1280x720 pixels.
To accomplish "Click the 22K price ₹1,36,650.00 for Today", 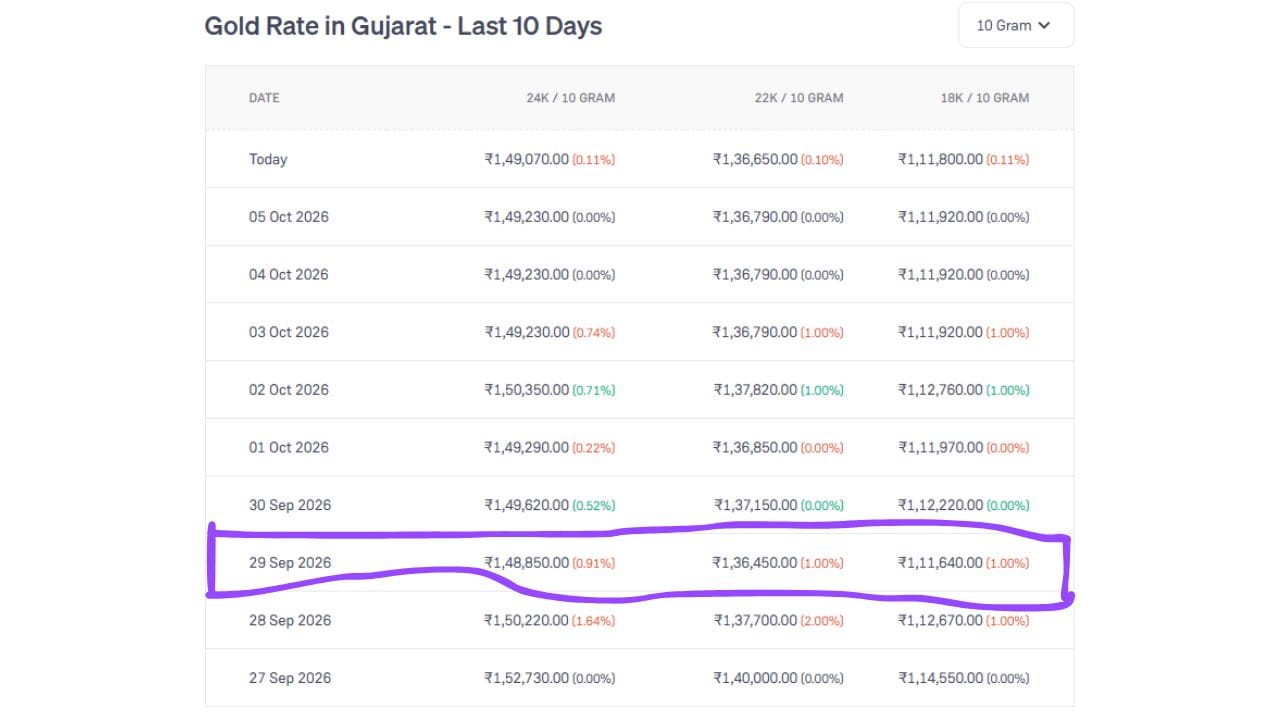I will click(x=755, y=159).
